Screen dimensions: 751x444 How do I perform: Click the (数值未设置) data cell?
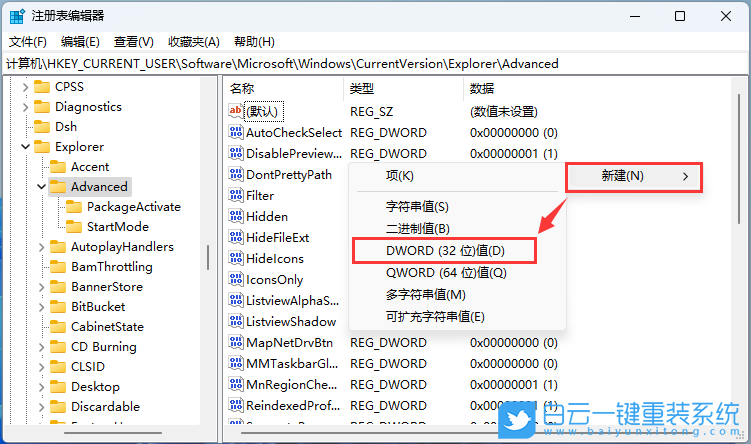coord(503,112)
